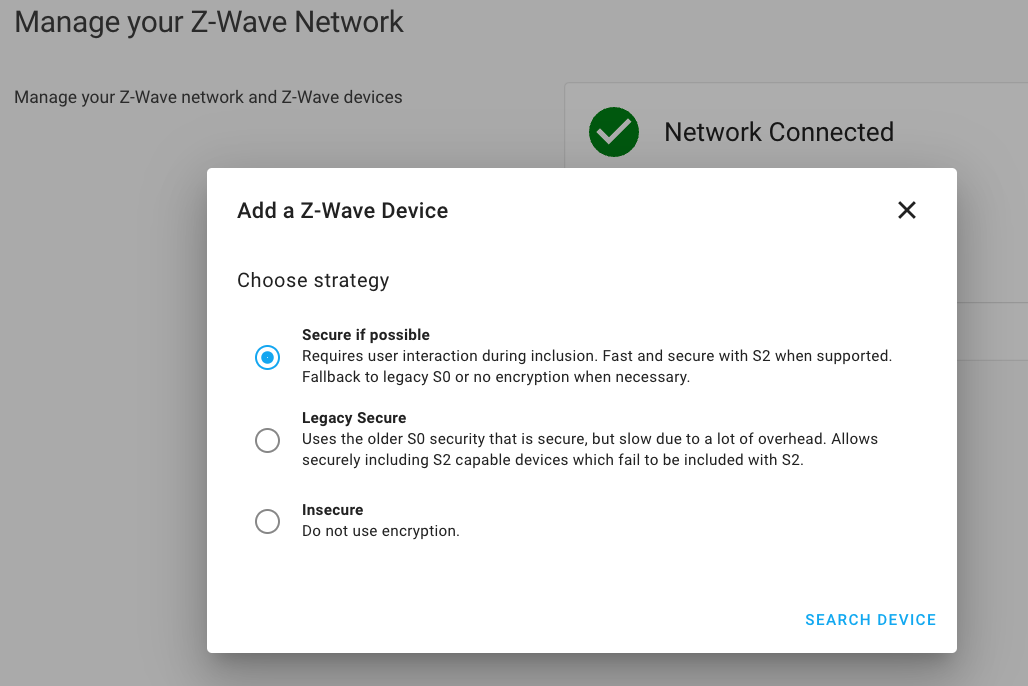The image size is (1028, 686).
Task: Click the SEARCH DEVICE button
Action: [x=869, y=619]
